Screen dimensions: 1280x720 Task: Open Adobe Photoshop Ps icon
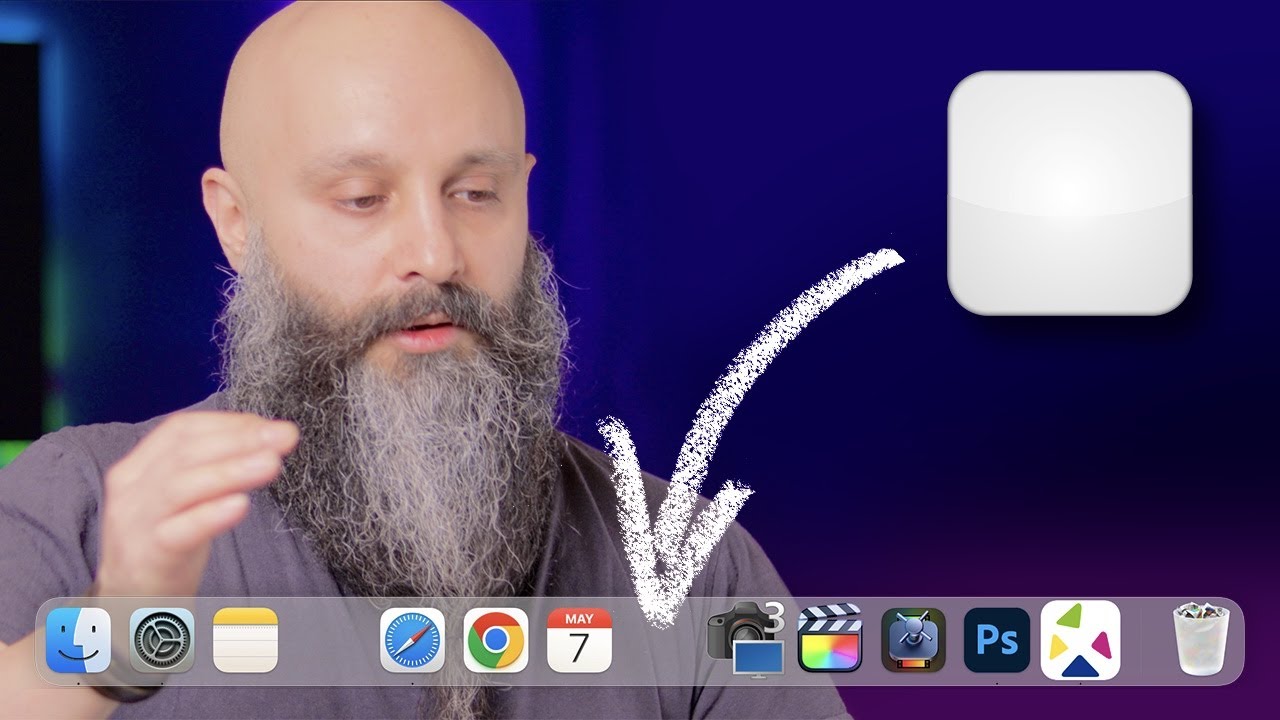[x=997, y=640]
